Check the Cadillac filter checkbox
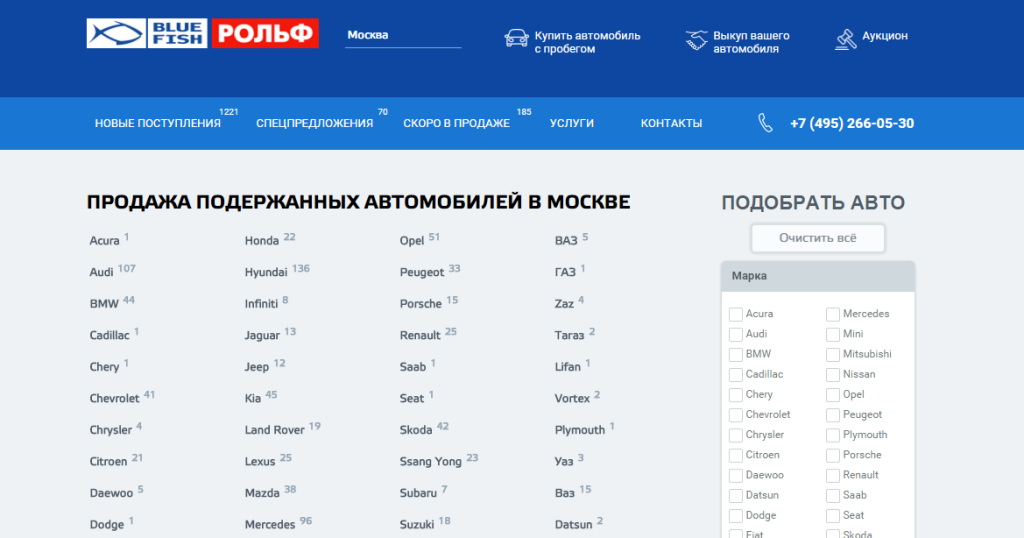The height and width of the screenshot is (538, 1024). 735,375
